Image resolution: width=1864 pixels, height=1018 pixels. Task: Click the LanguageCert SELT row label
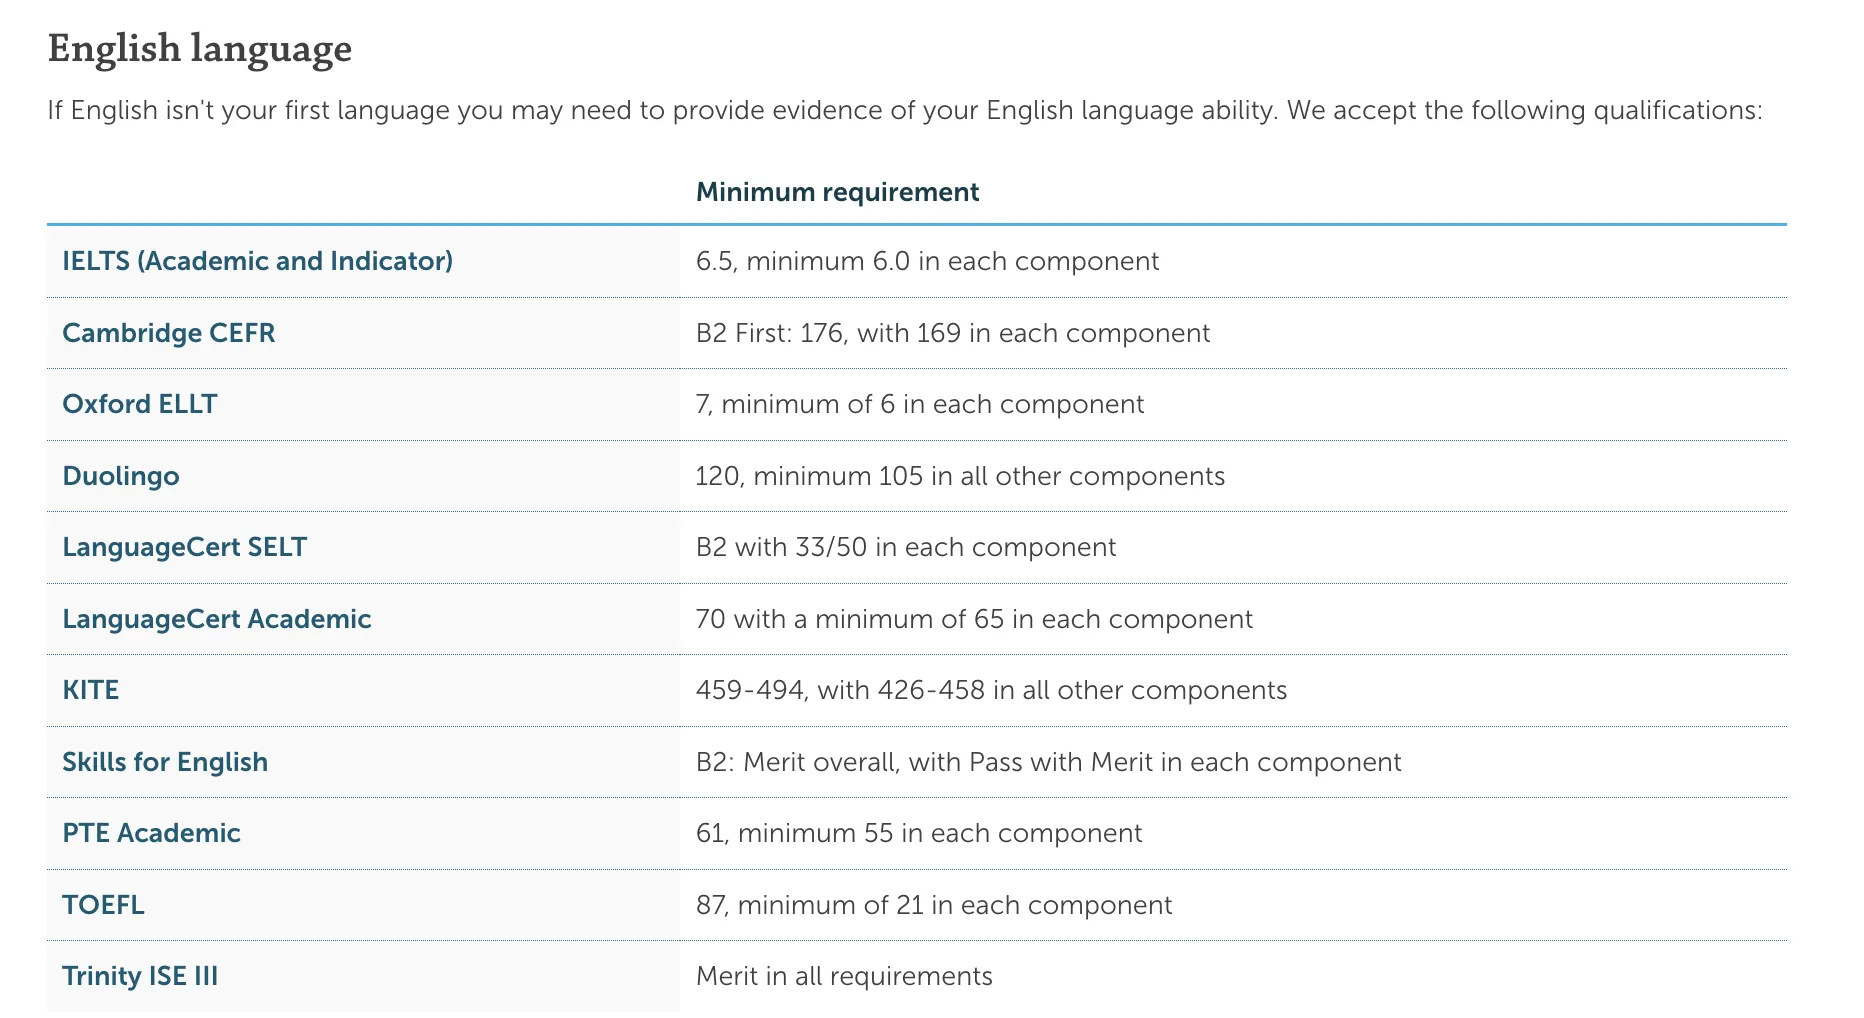click(x=184, y=547)
